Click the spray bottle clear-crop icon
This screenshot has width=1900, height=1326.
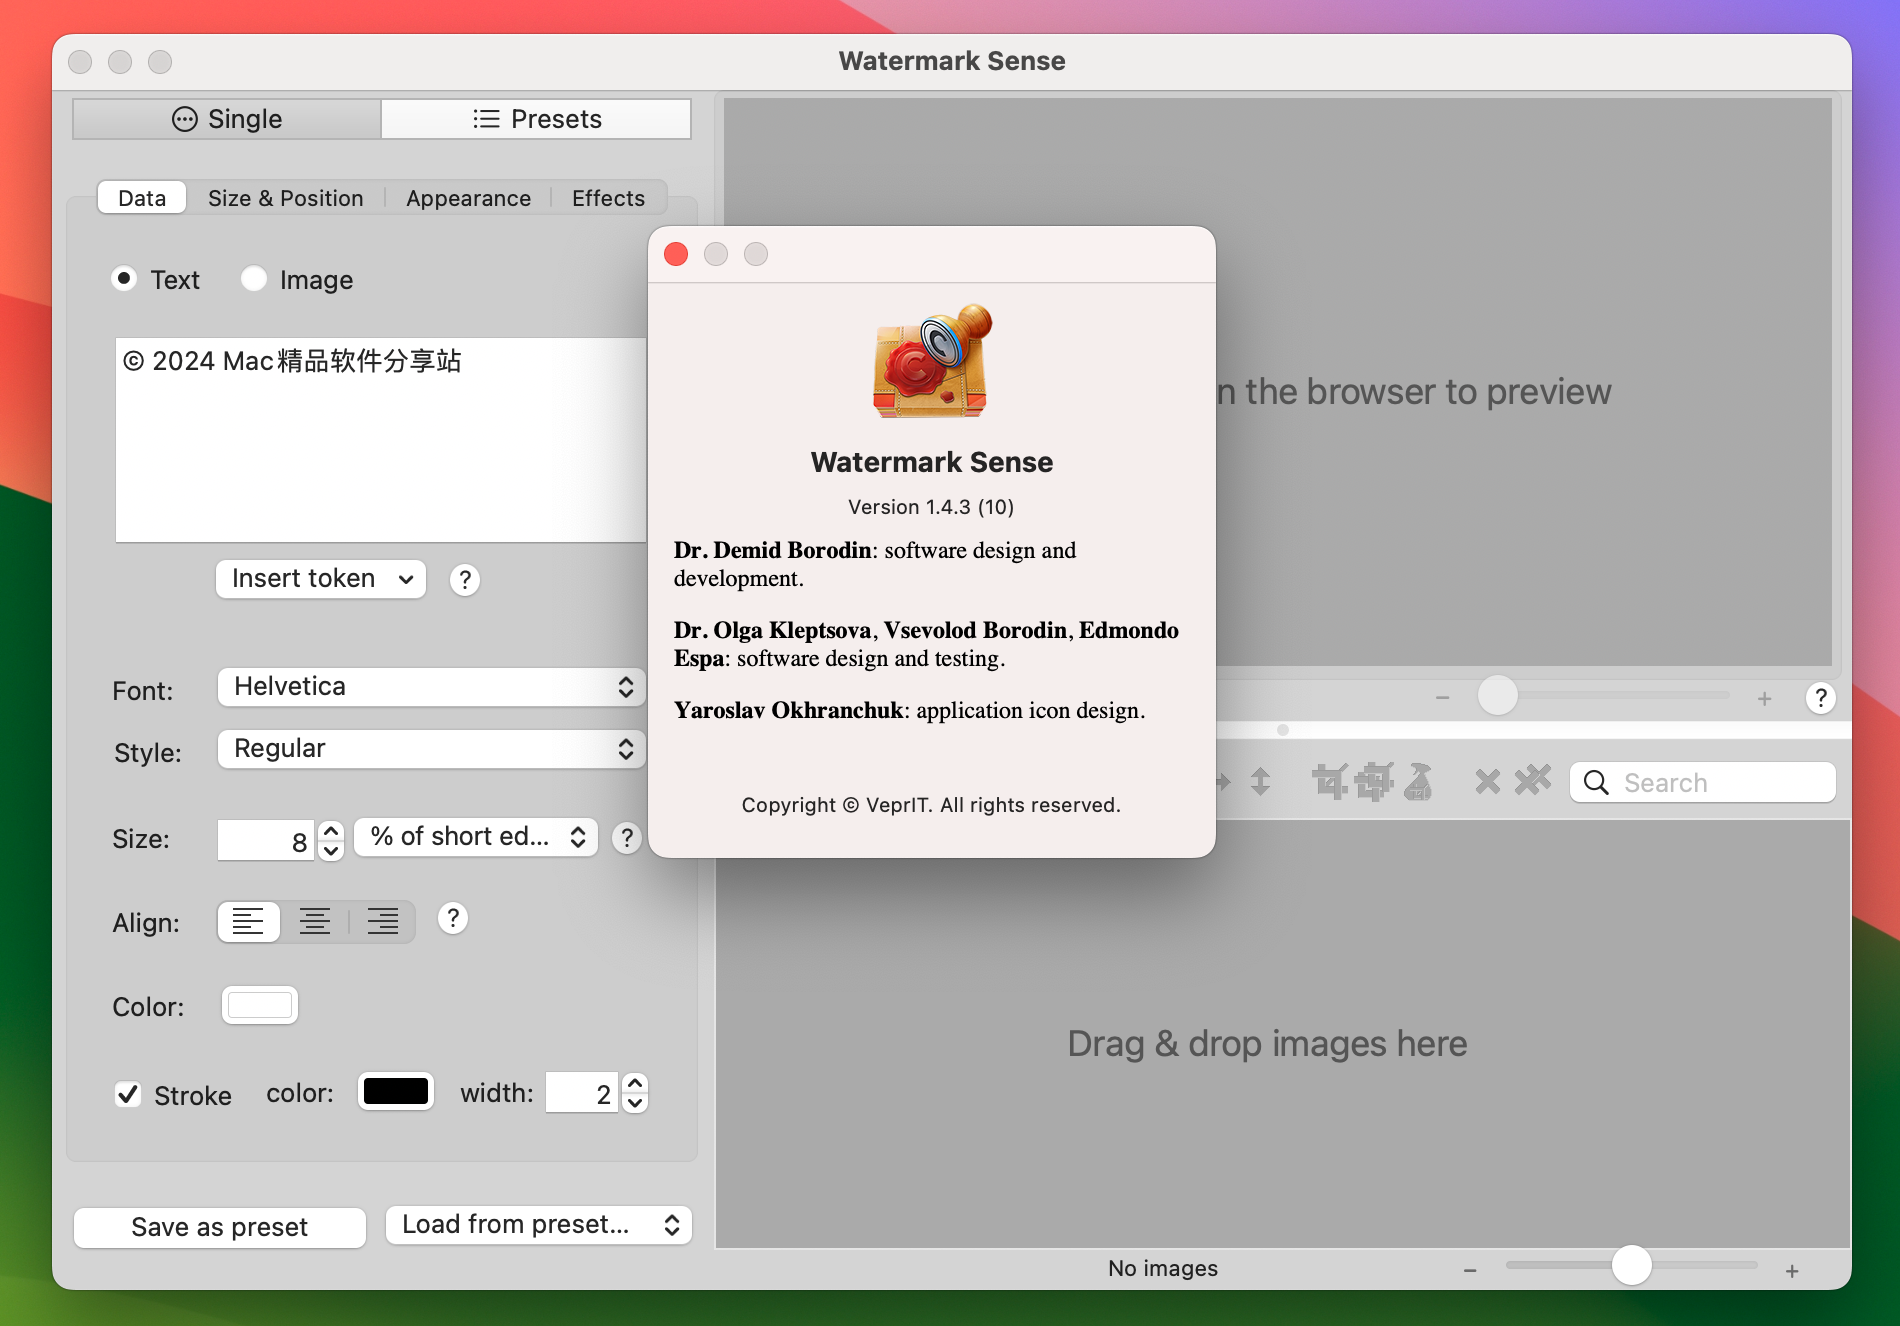1418,782
